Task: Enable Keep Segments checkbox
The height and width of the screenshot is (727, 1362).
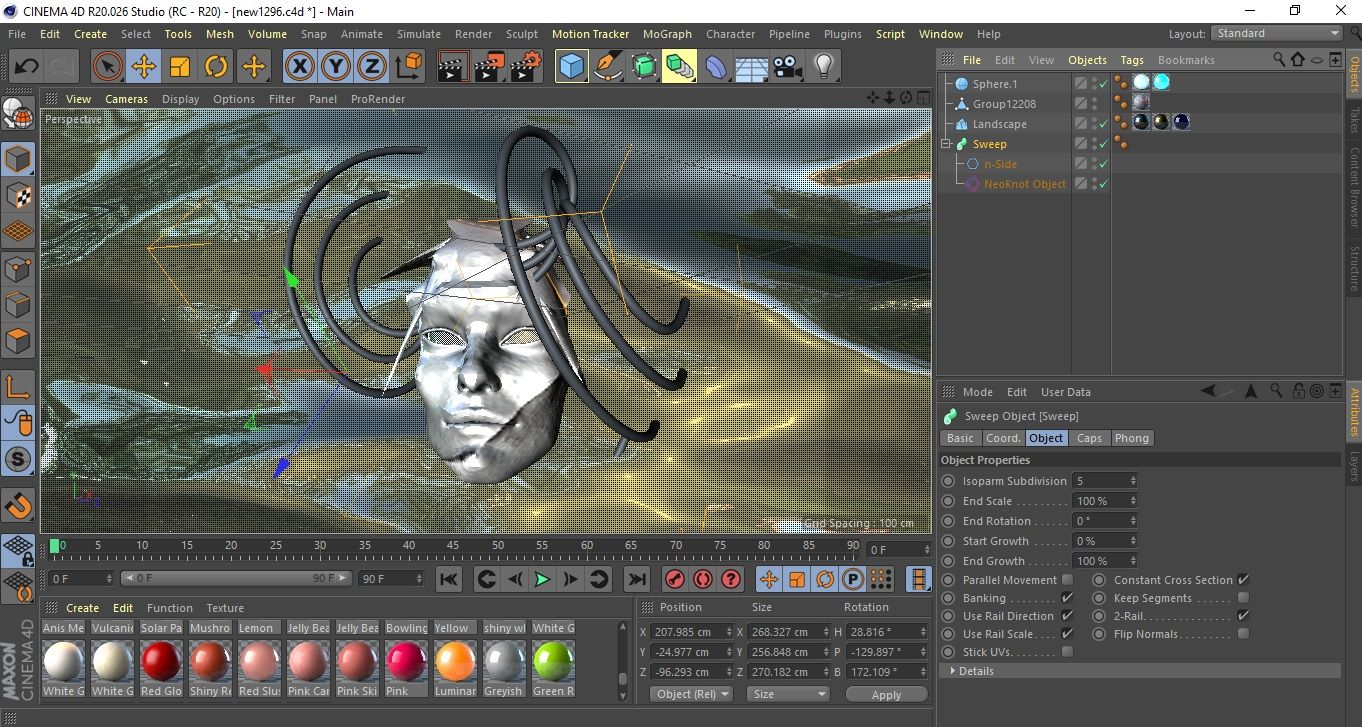Action: tap(1243, 598)
